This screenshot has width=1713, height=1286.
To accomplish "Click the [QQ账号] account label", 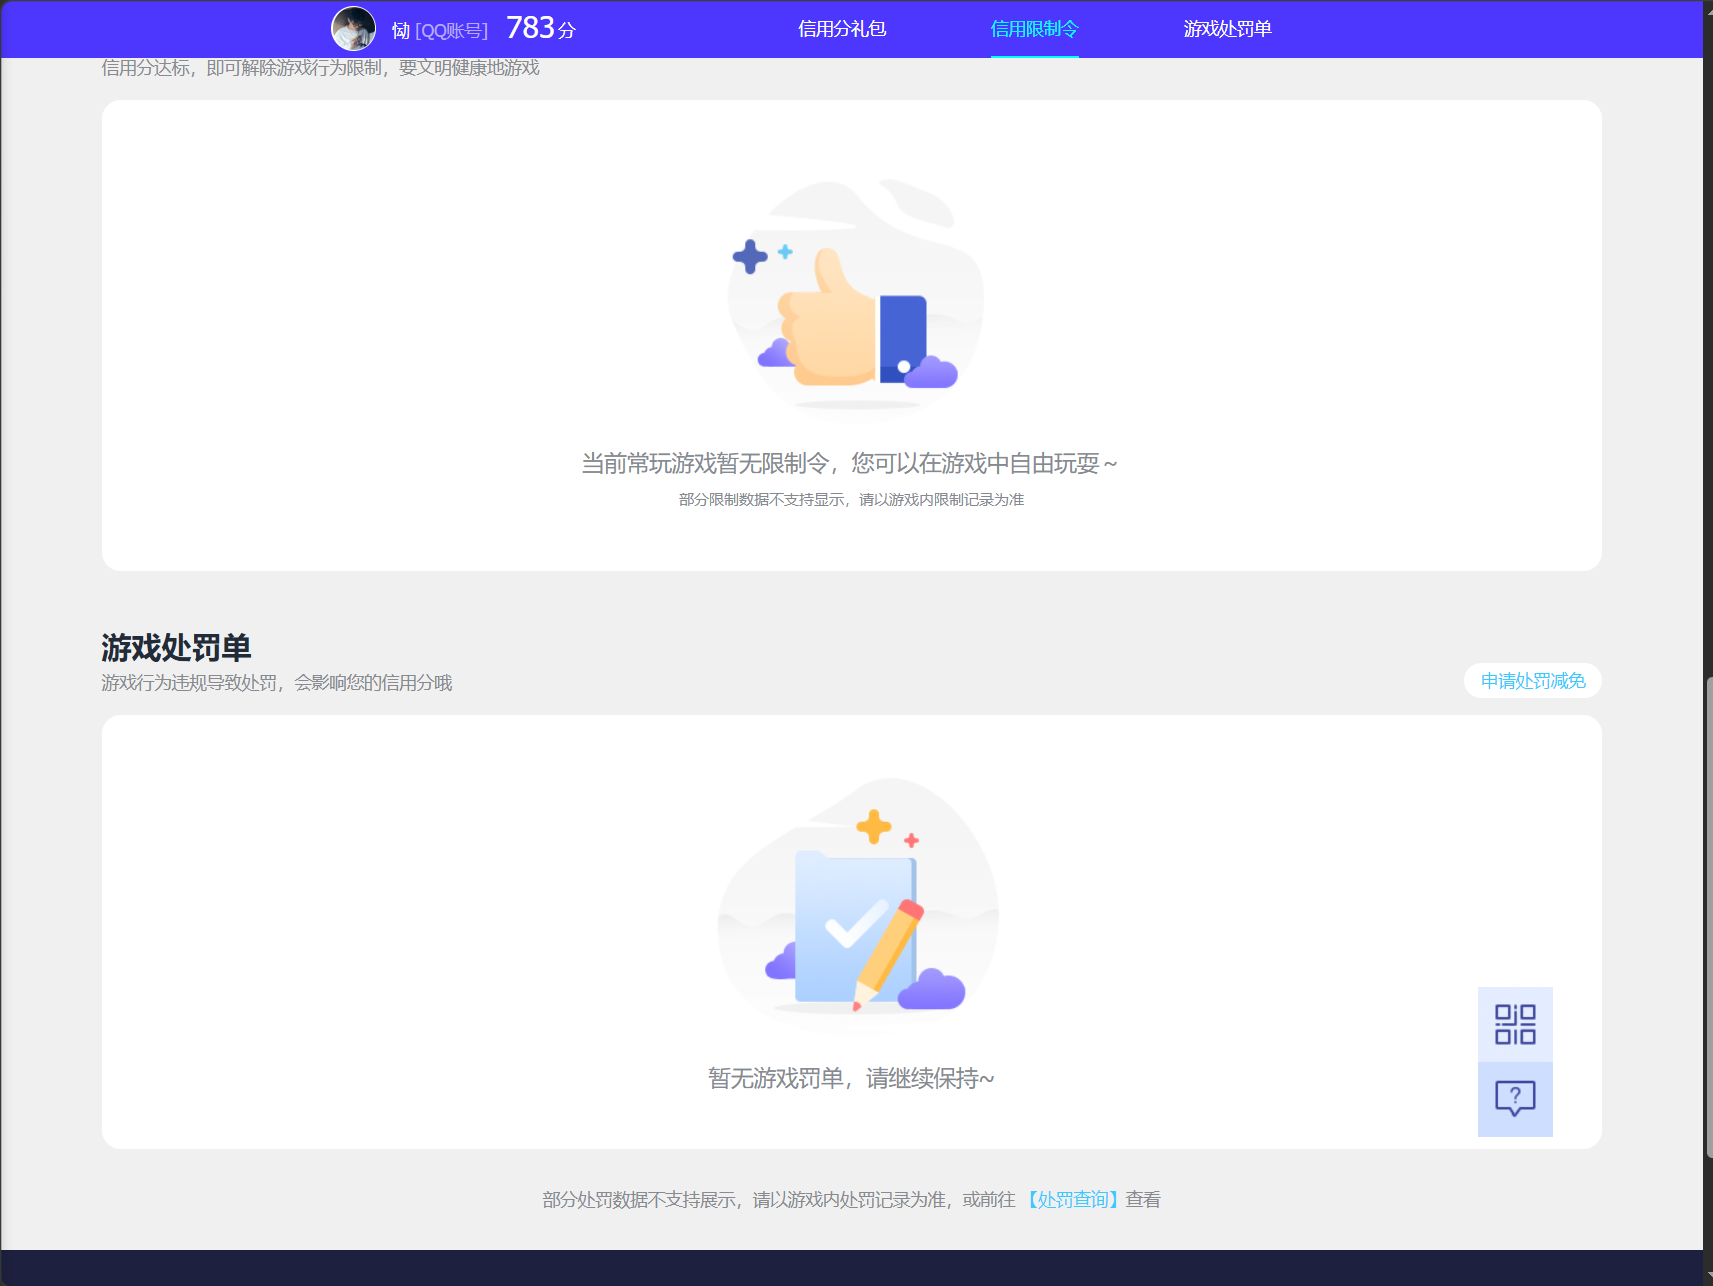I will 452,31.
